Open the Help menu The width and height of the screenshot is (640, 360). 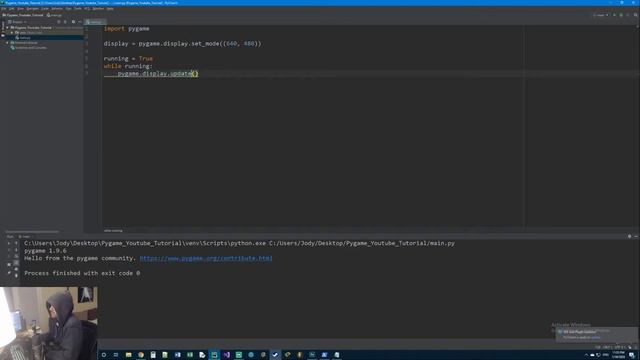110,9
